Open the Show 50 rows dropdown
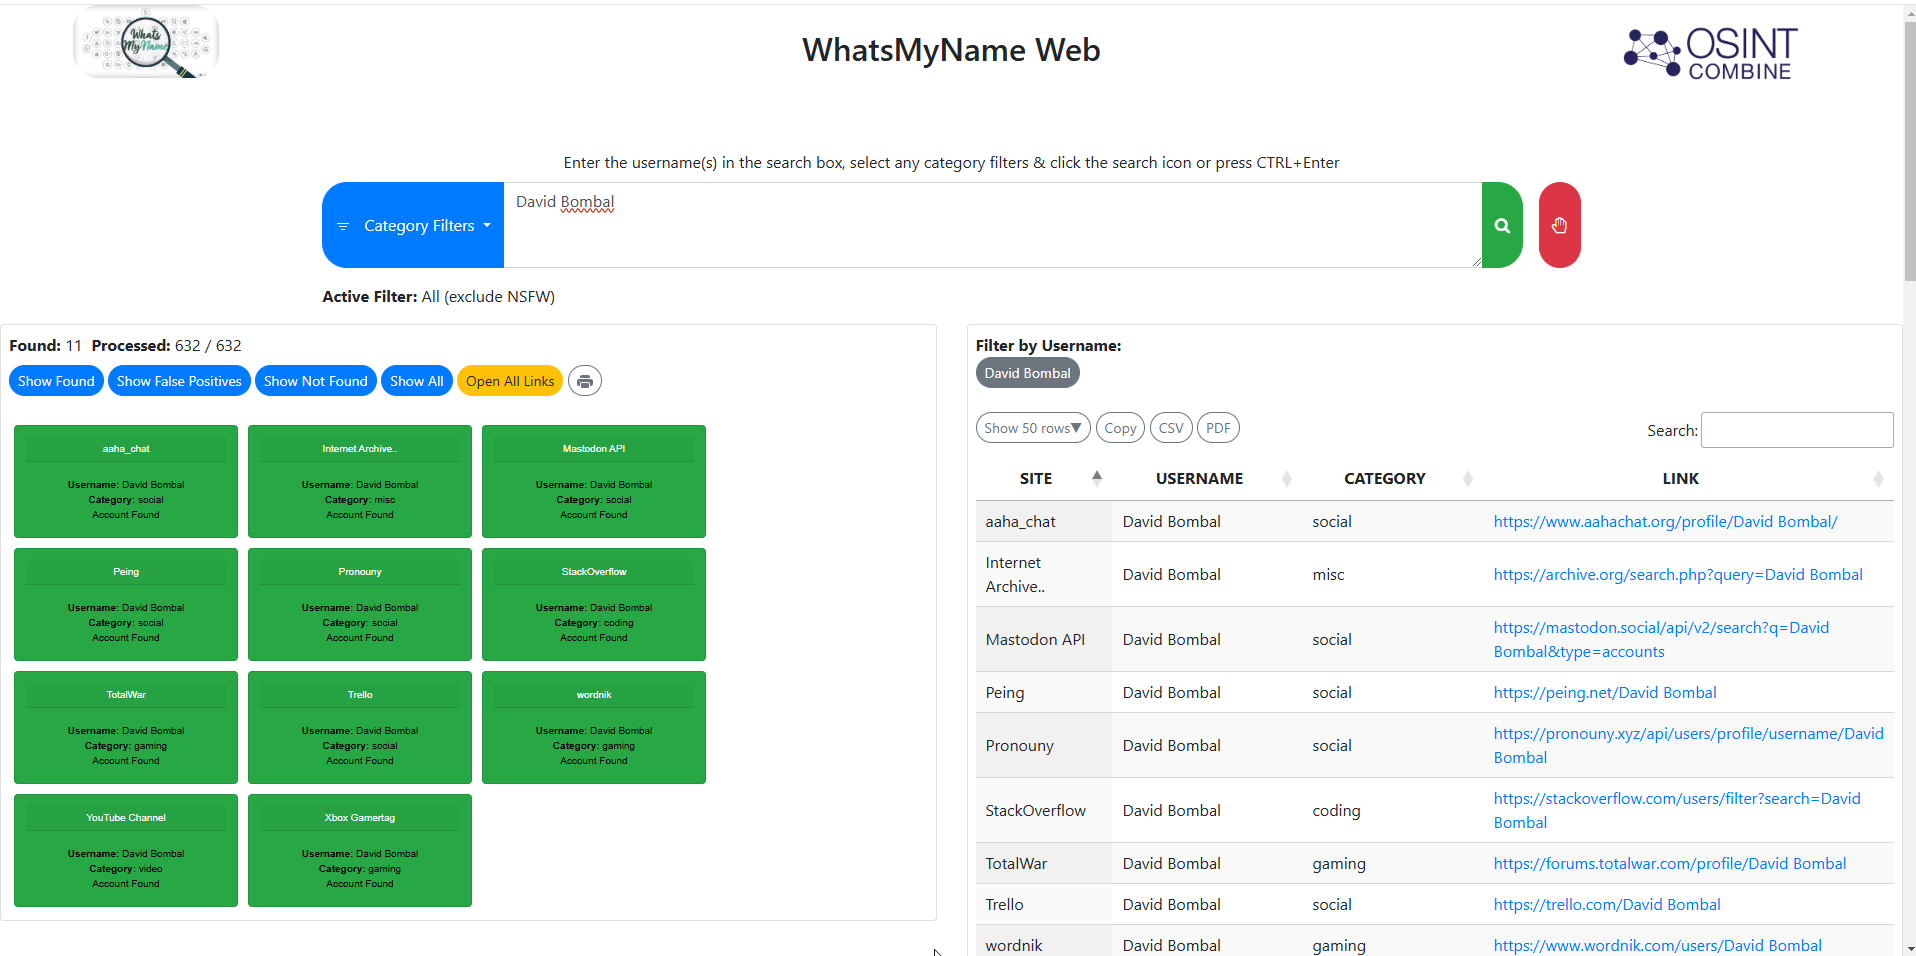The image size is (1916, 956). (1033, 428)
